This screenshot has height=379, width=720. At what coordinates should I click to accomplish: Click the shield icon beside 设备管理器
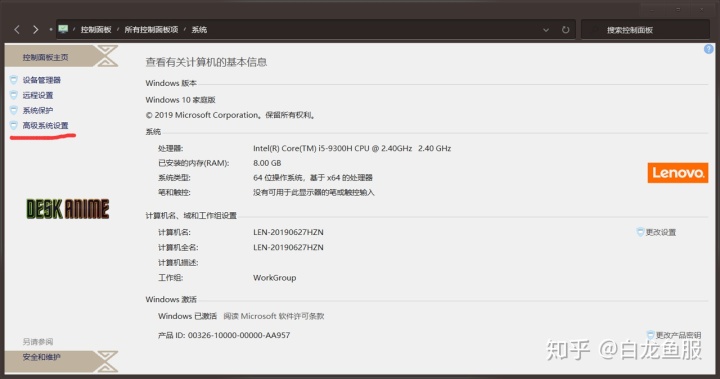pos(14,80)
